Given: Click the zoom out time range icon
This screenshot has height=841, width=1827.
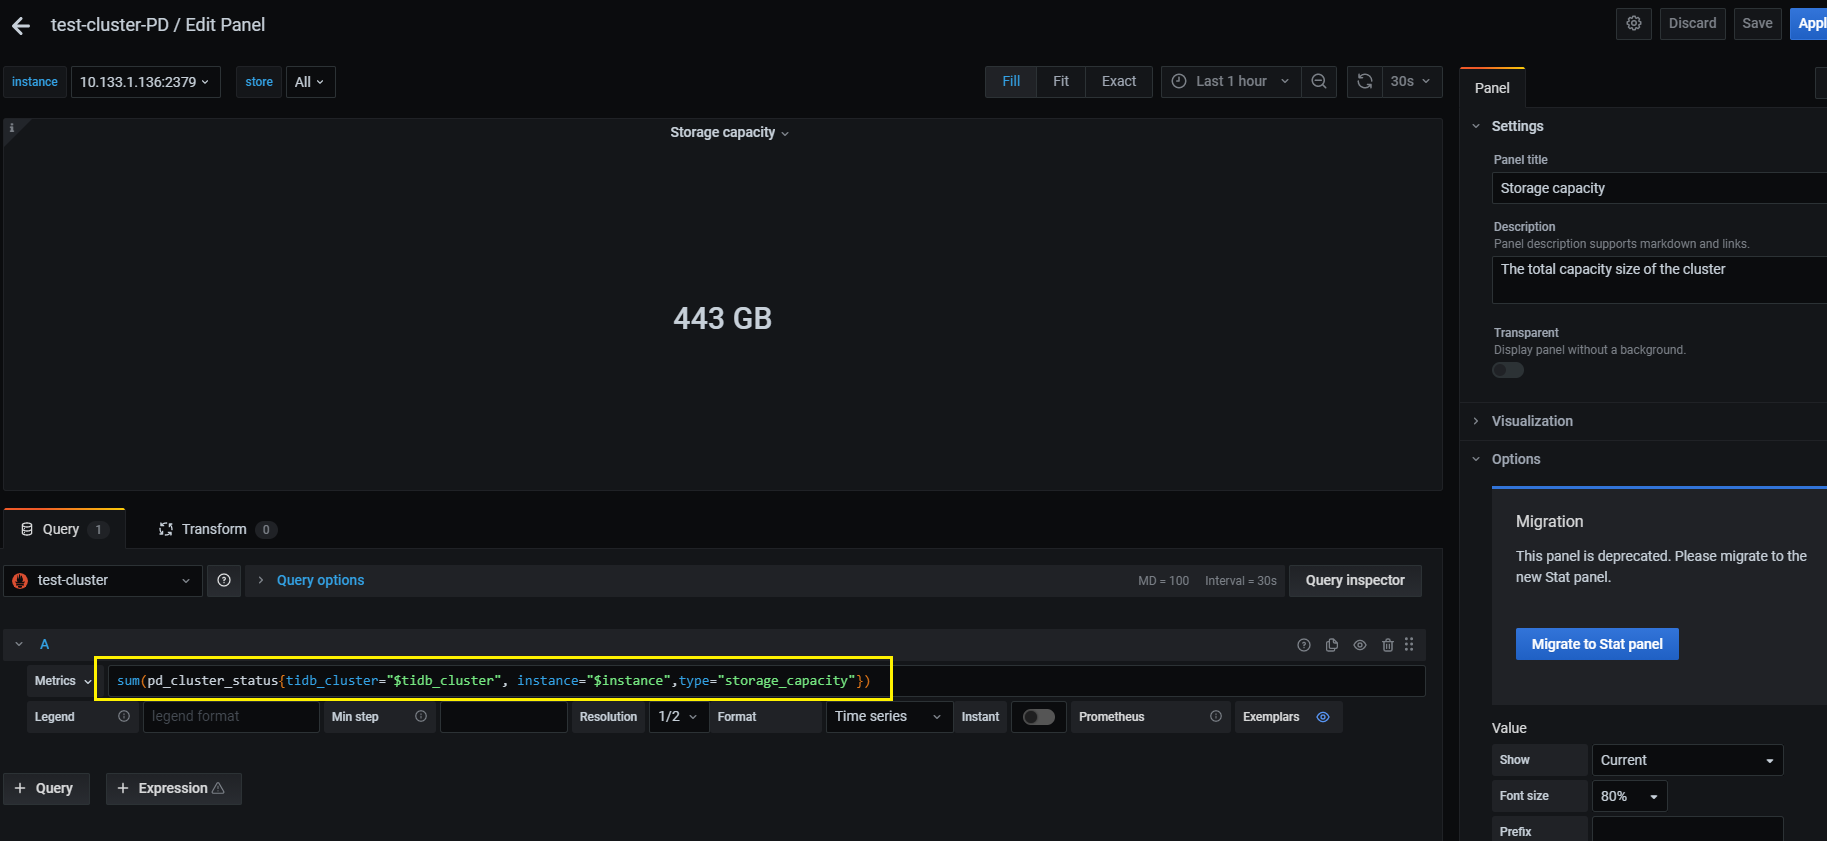Looking at the screenshot, I should pos(1319,81).
